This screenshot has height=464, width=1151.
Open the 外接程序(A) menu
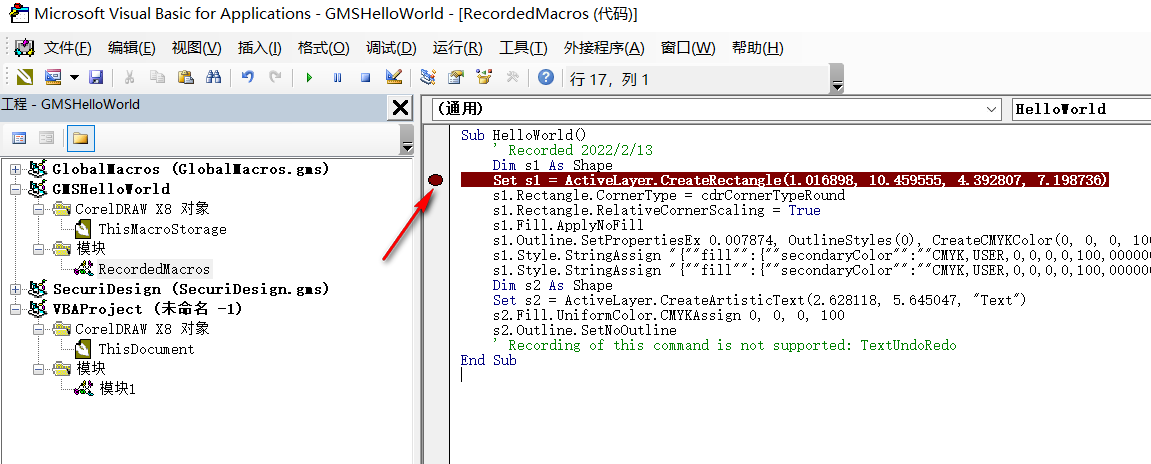pos(603,48)
